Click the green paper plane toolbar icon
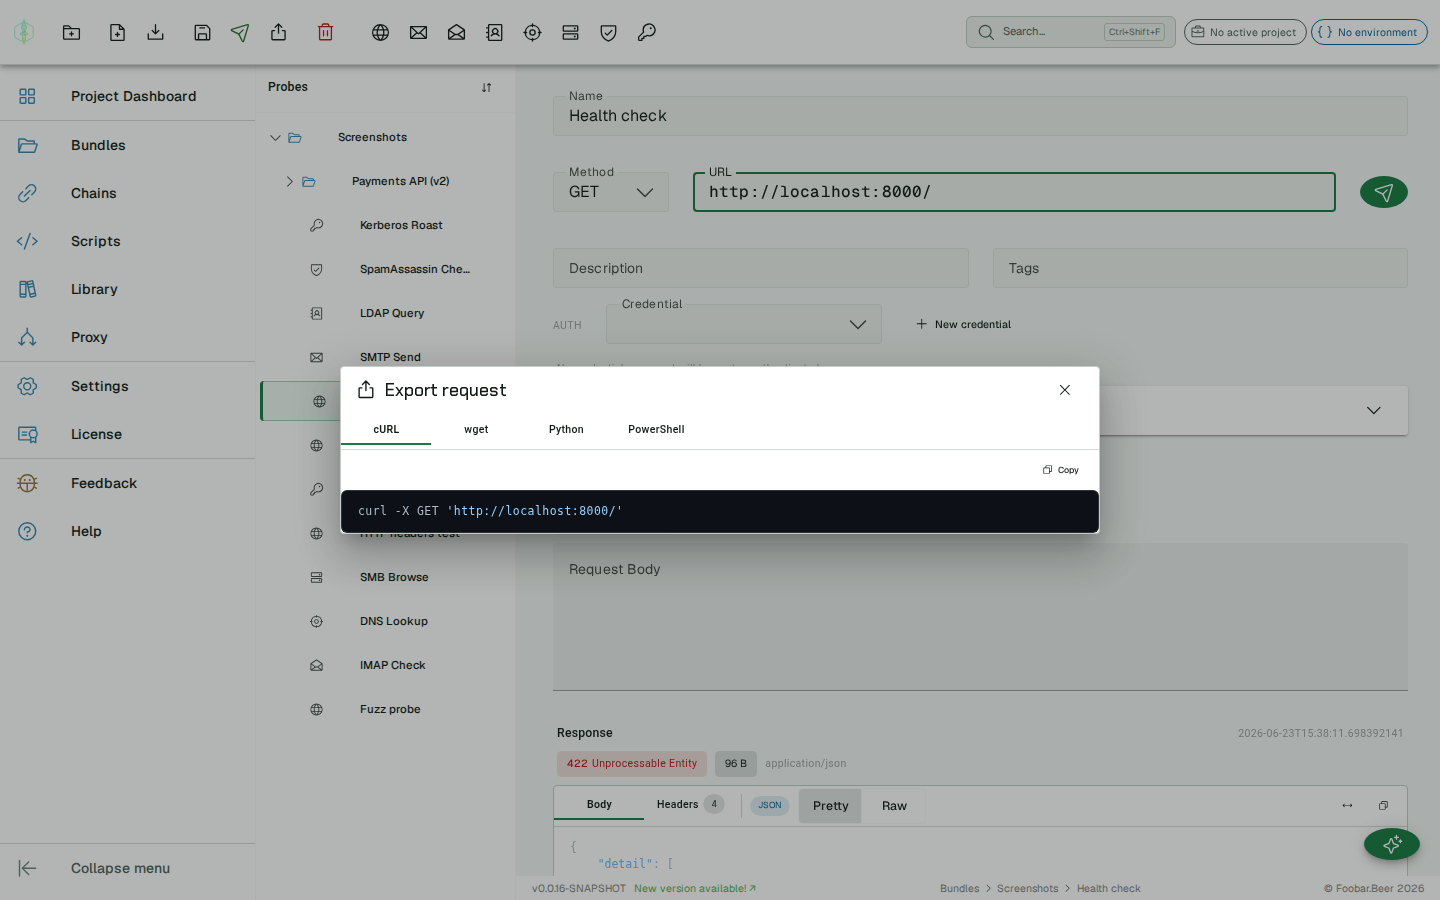 click(240, 32)
